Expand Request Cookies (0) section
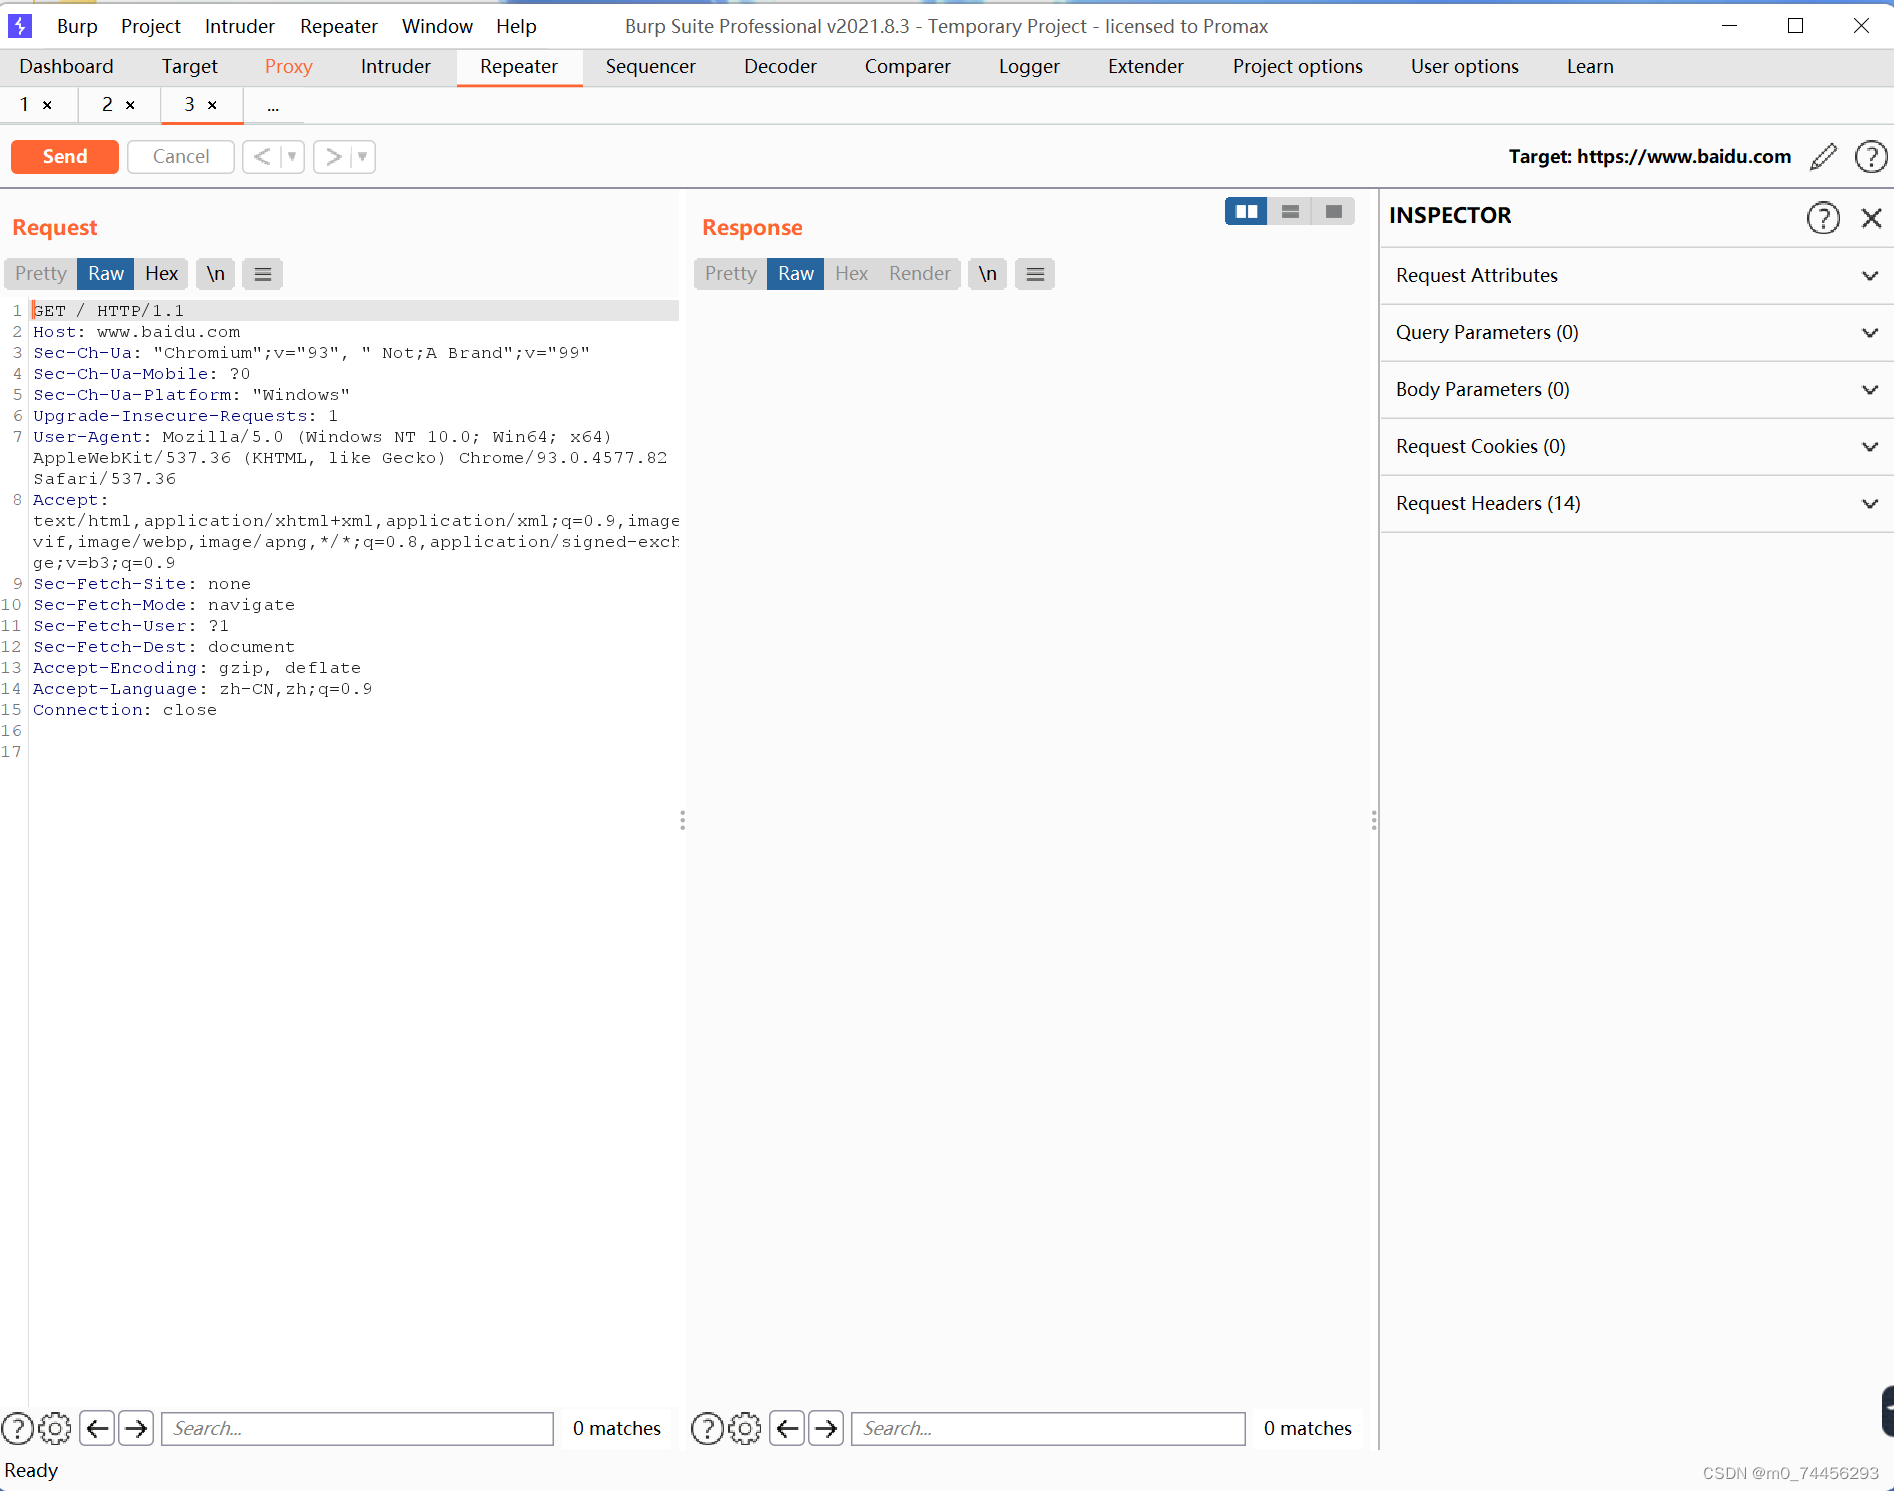1894x1491 pixels. point(1637,446)
